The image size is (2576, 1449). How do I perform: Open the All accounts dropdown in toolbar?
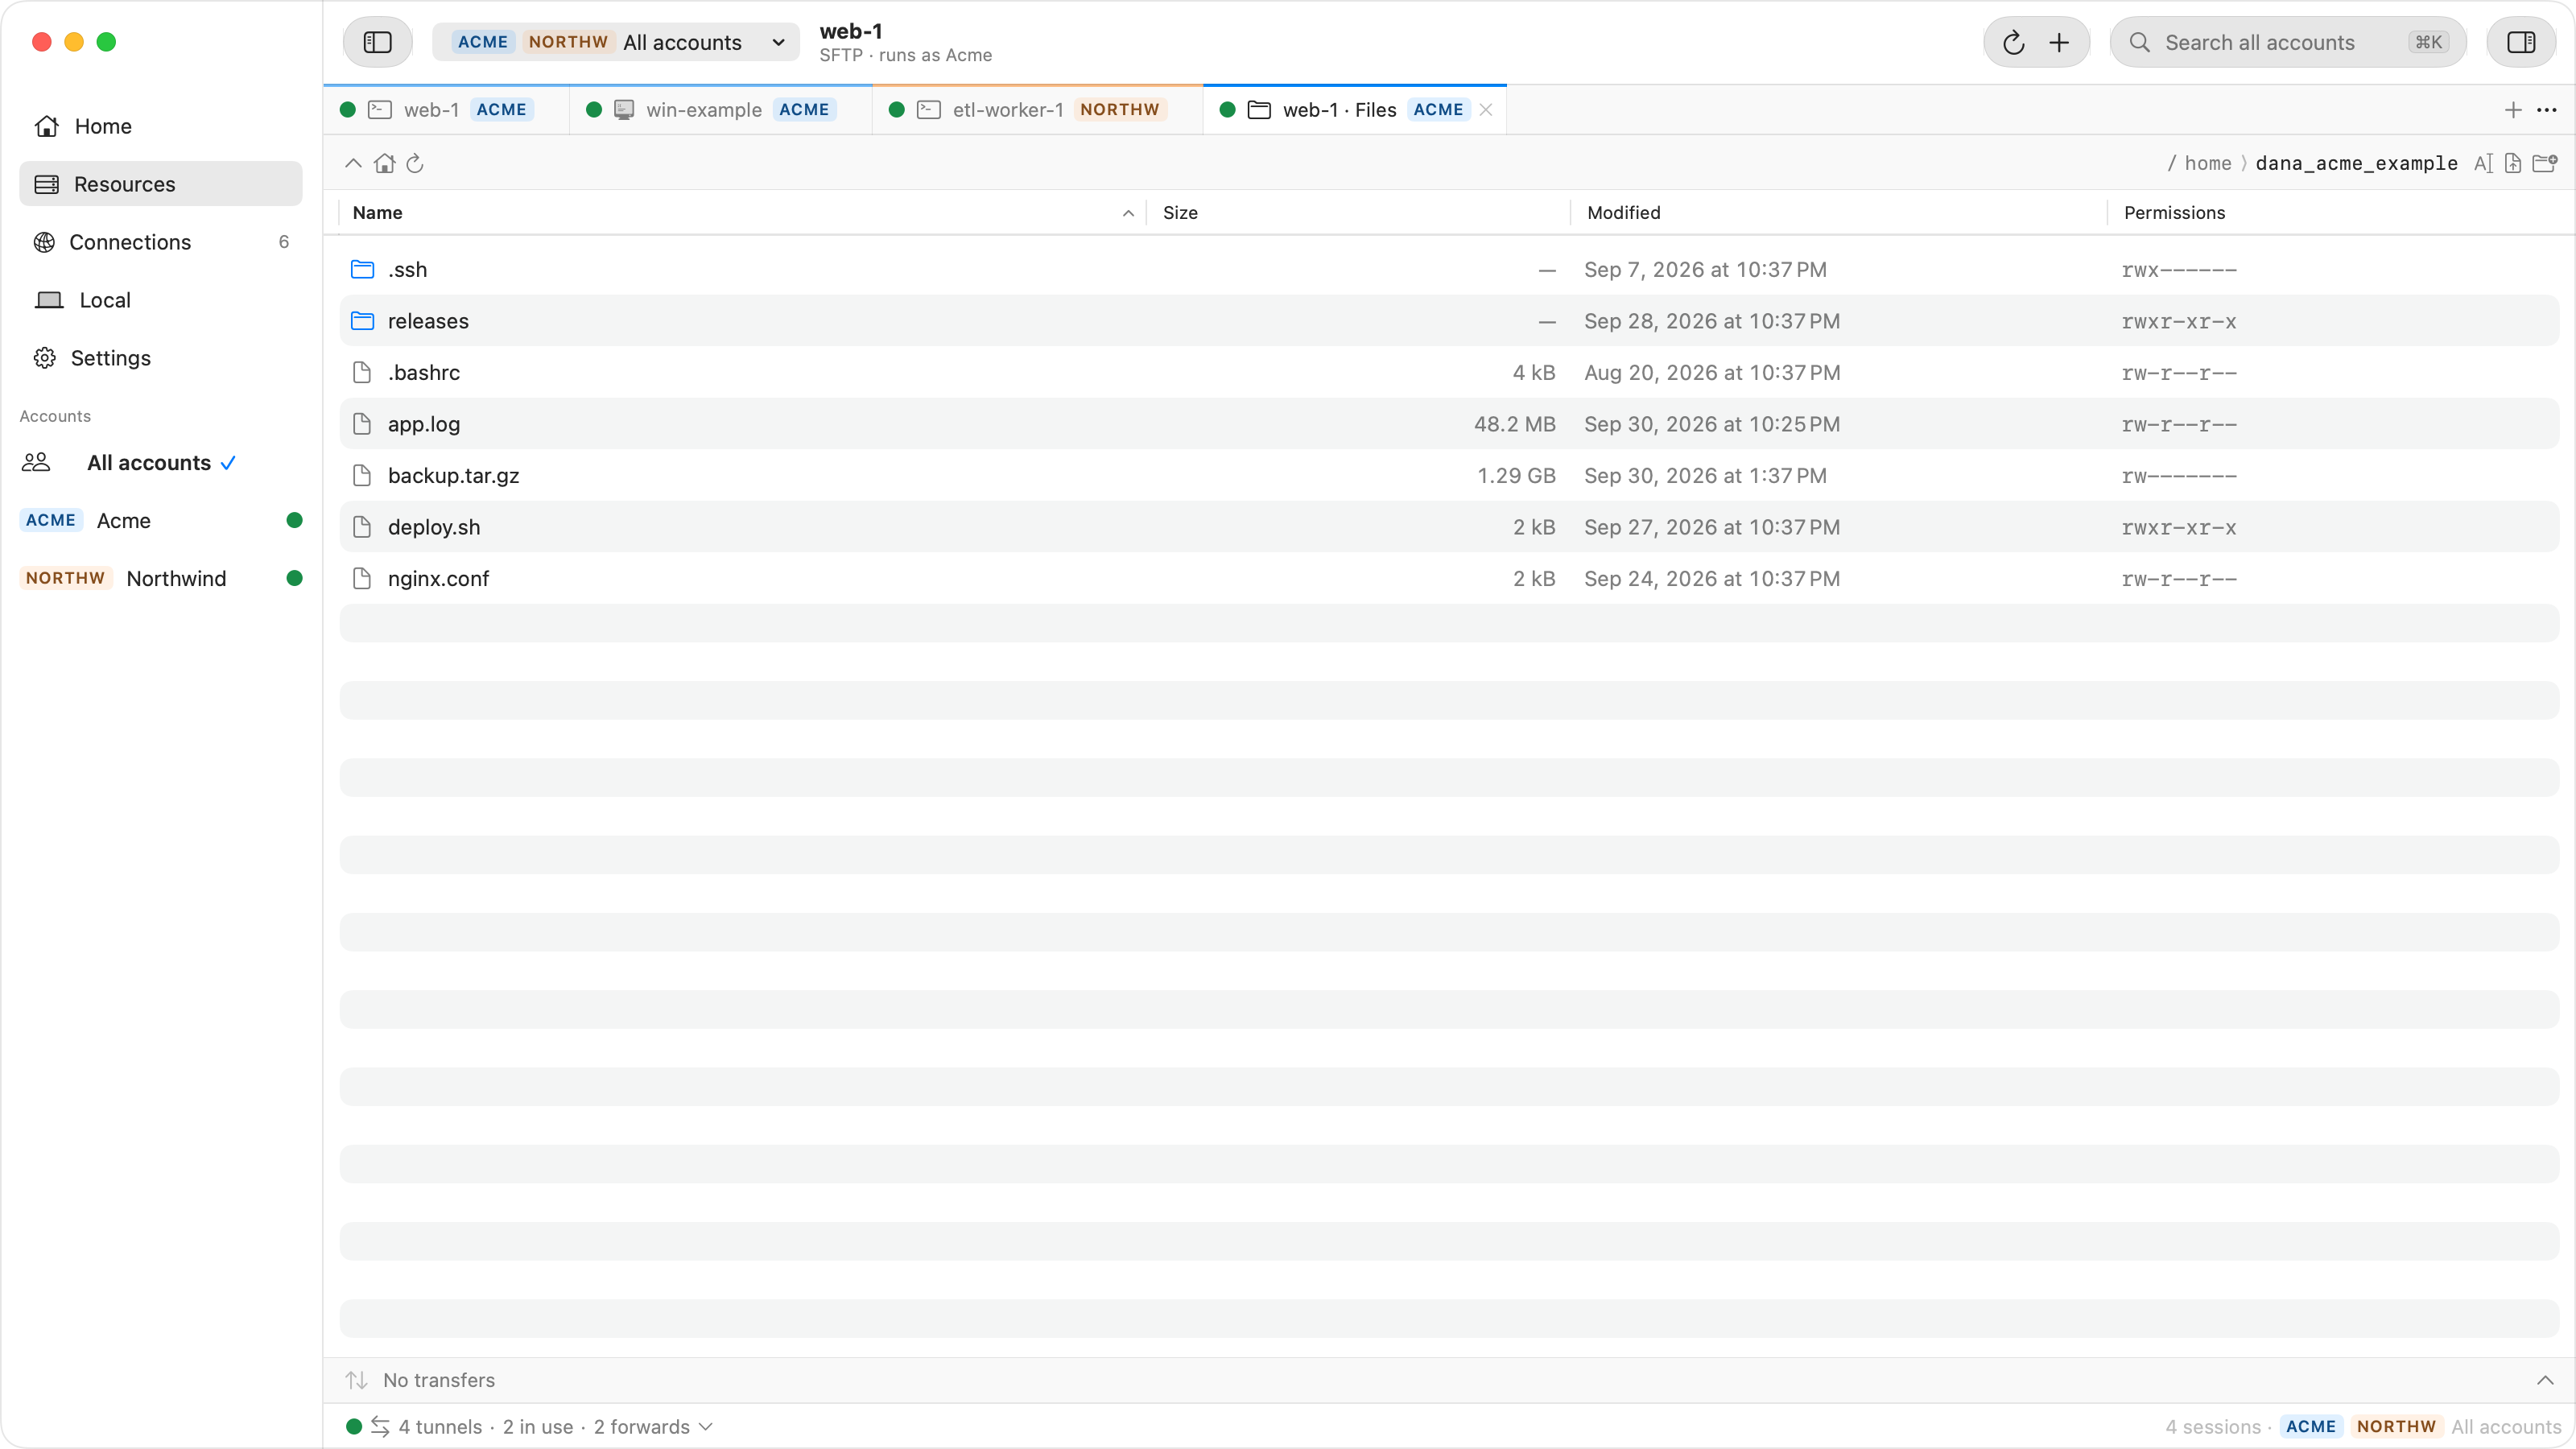[616, 42]
